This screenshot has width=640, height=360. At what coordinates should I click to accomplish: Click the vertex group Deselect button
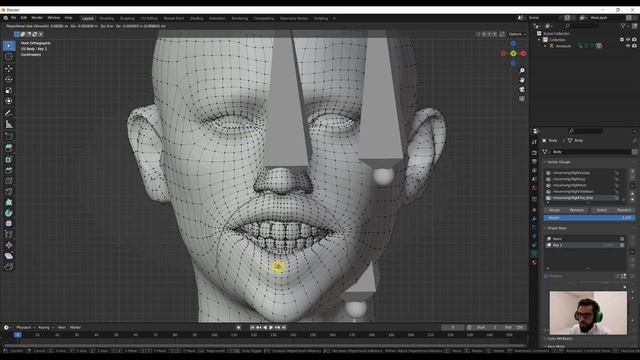point(624,210)
